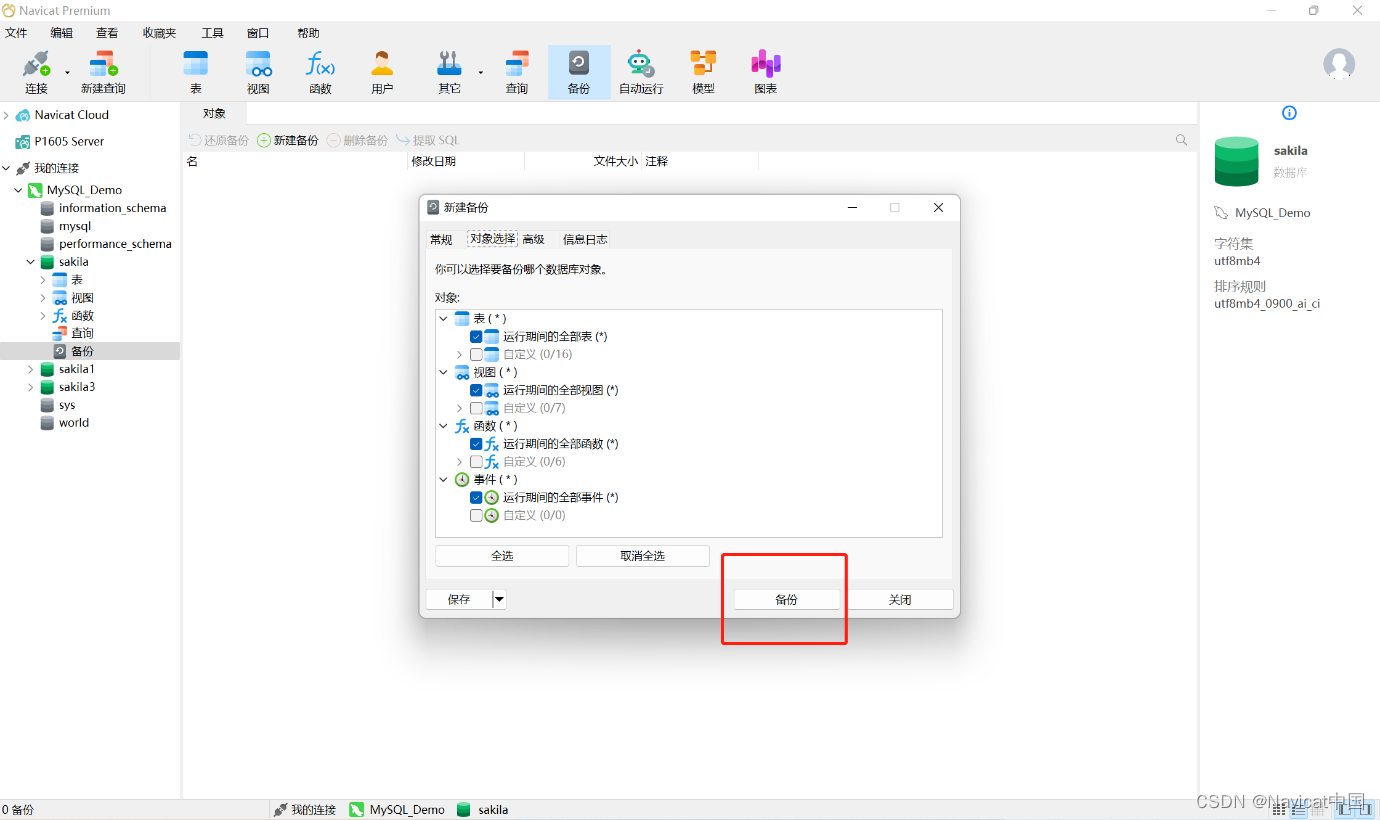Image resolution: width=1380 pixels, height=820 pixels.
Task: Expand the 自定义 (0/16) node in the dialog
Action: (460, 355)
